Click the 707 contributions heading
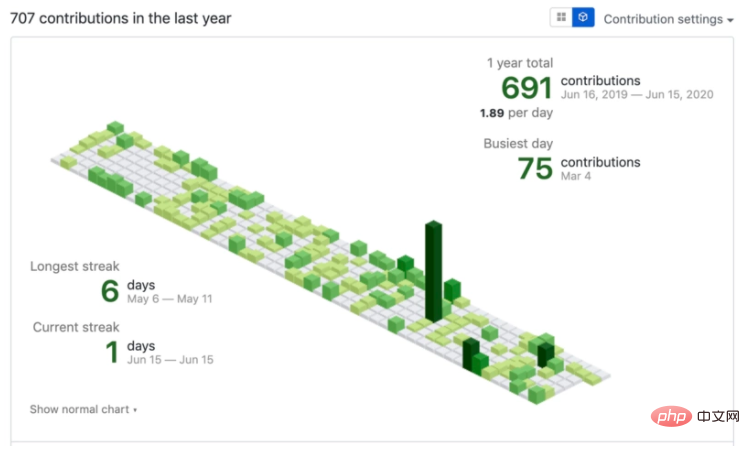 click(121, 18)
